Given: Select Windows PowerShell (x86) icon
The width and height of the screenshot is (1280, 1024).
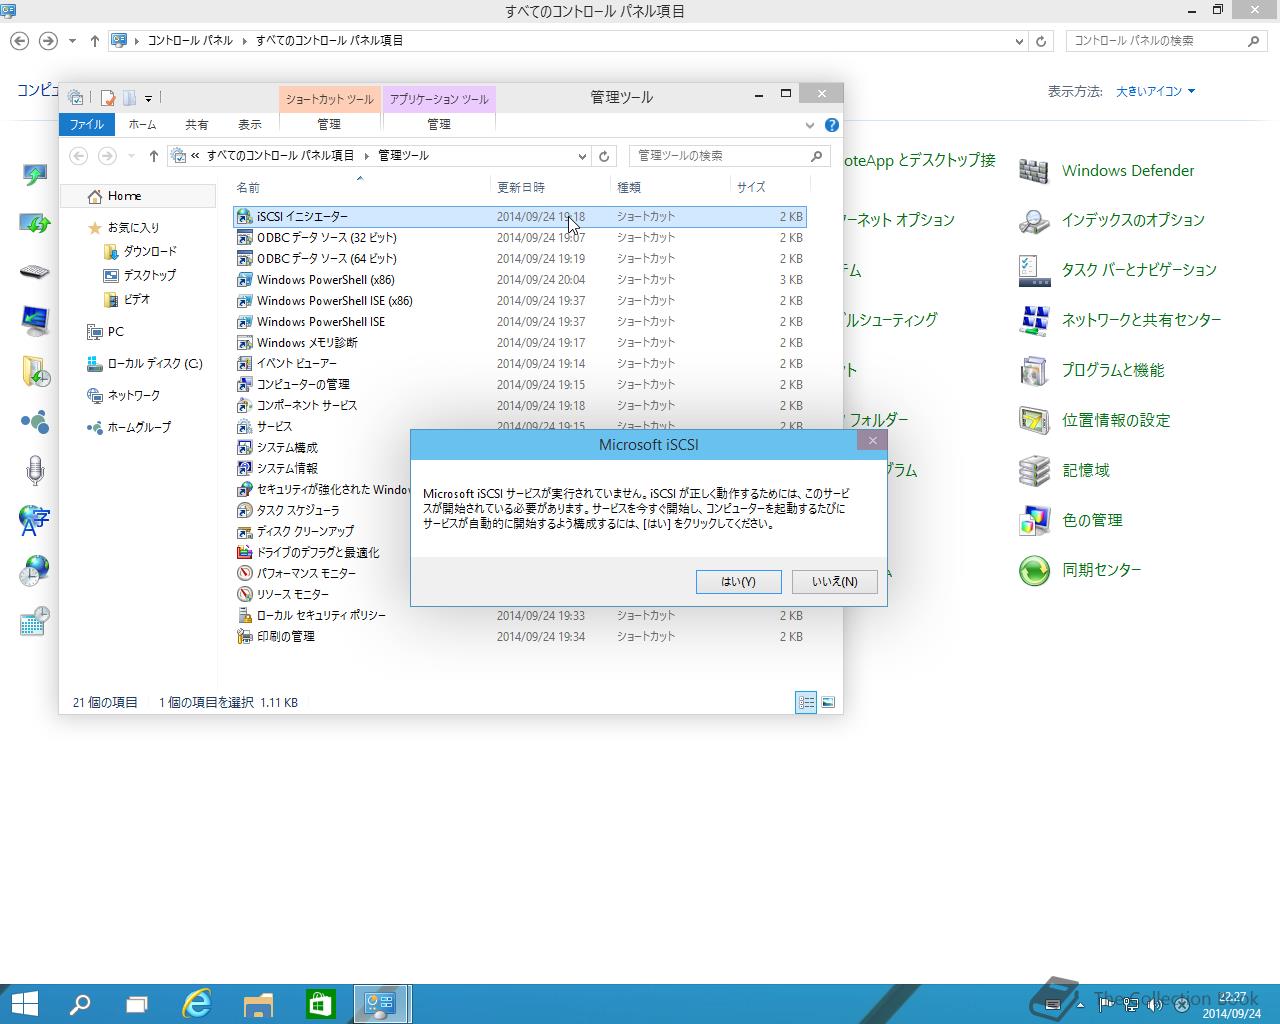Looking at the screenshot, I should 244,279.
